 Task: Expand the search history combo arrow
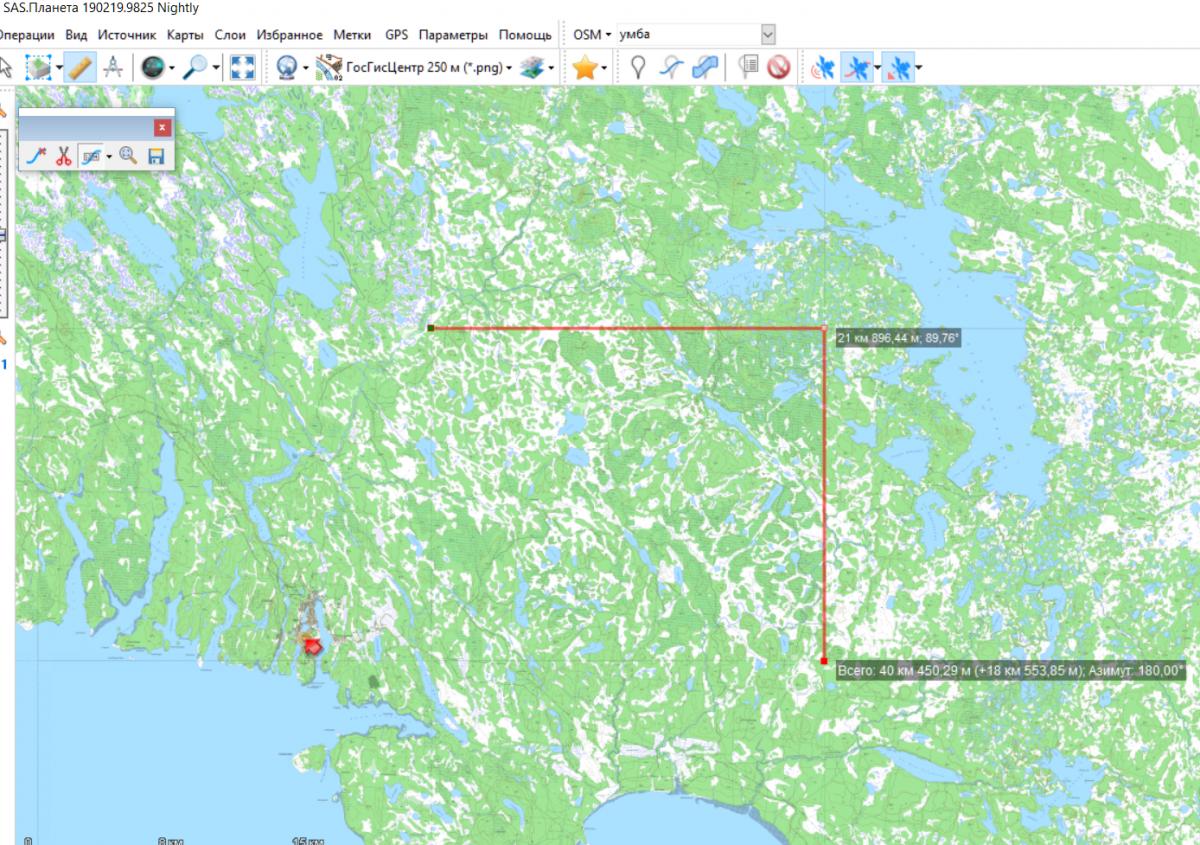pyautogui.click(x=768, y=34)
